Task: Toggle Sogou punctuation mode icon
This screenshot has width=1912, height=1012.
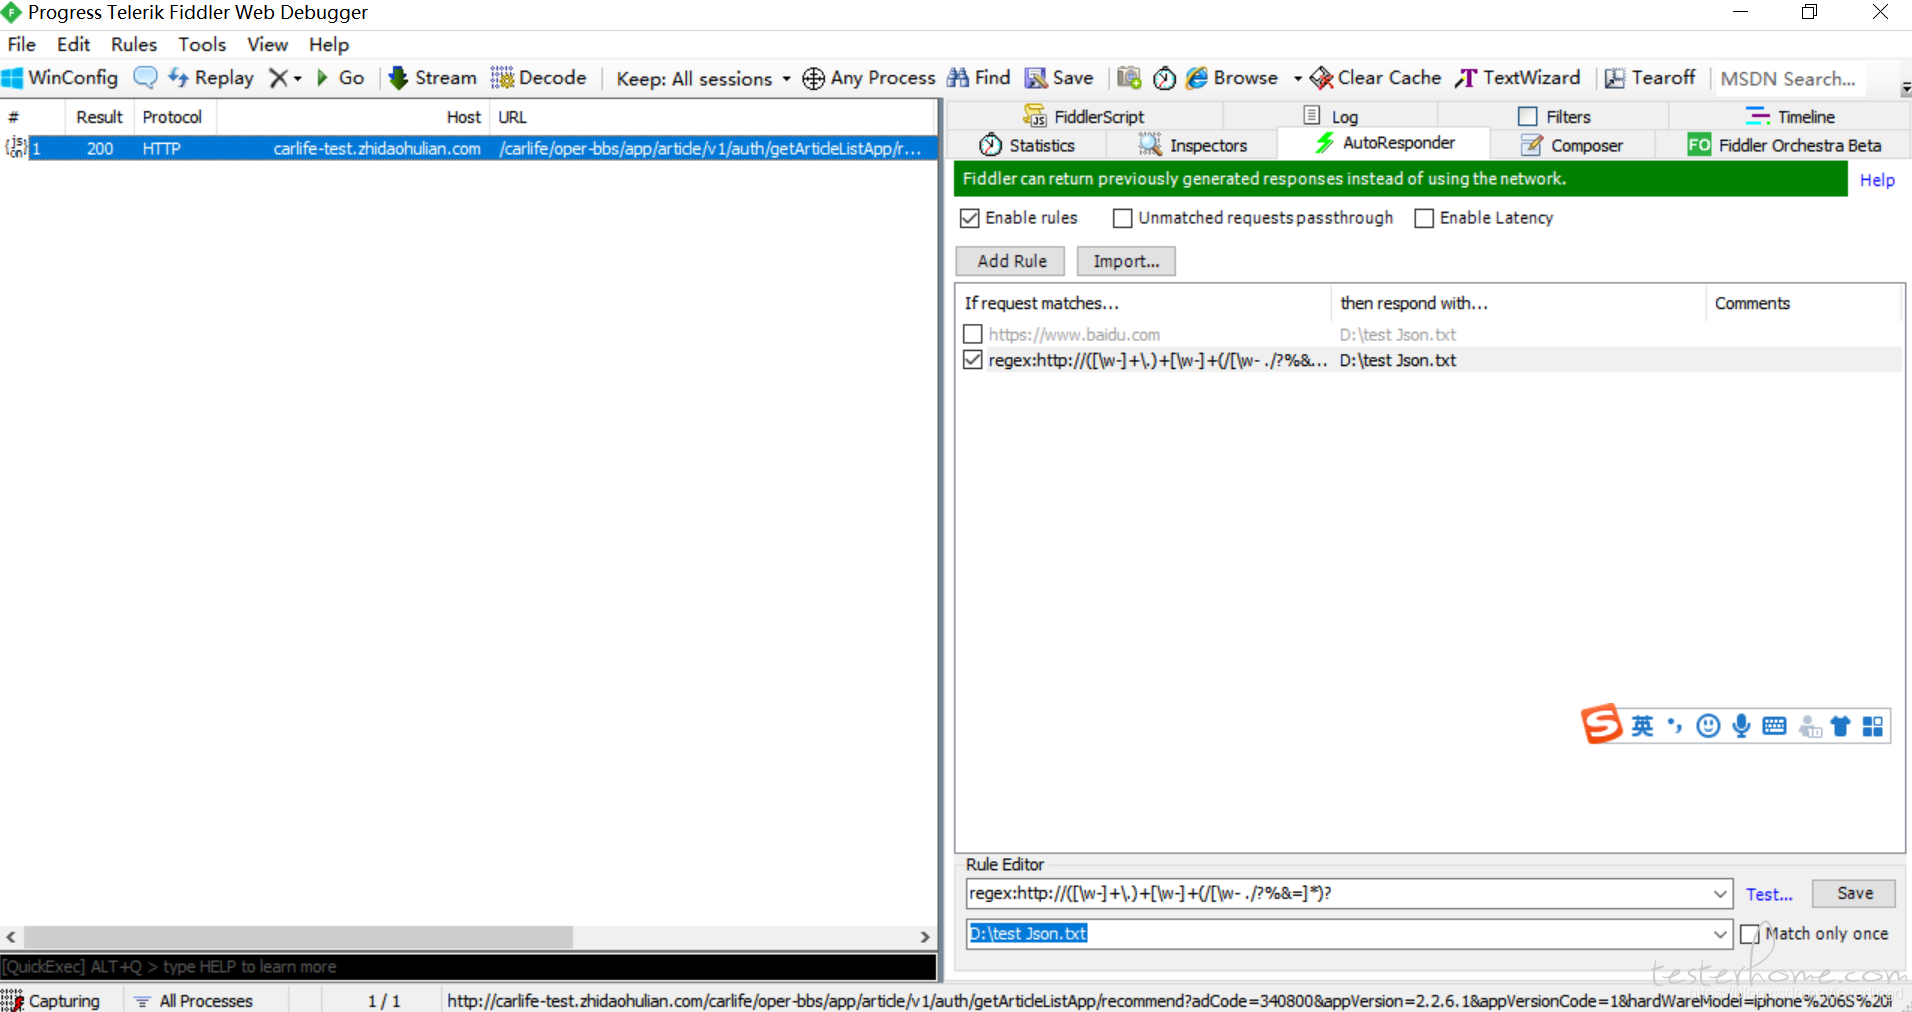Action: 1675,726
